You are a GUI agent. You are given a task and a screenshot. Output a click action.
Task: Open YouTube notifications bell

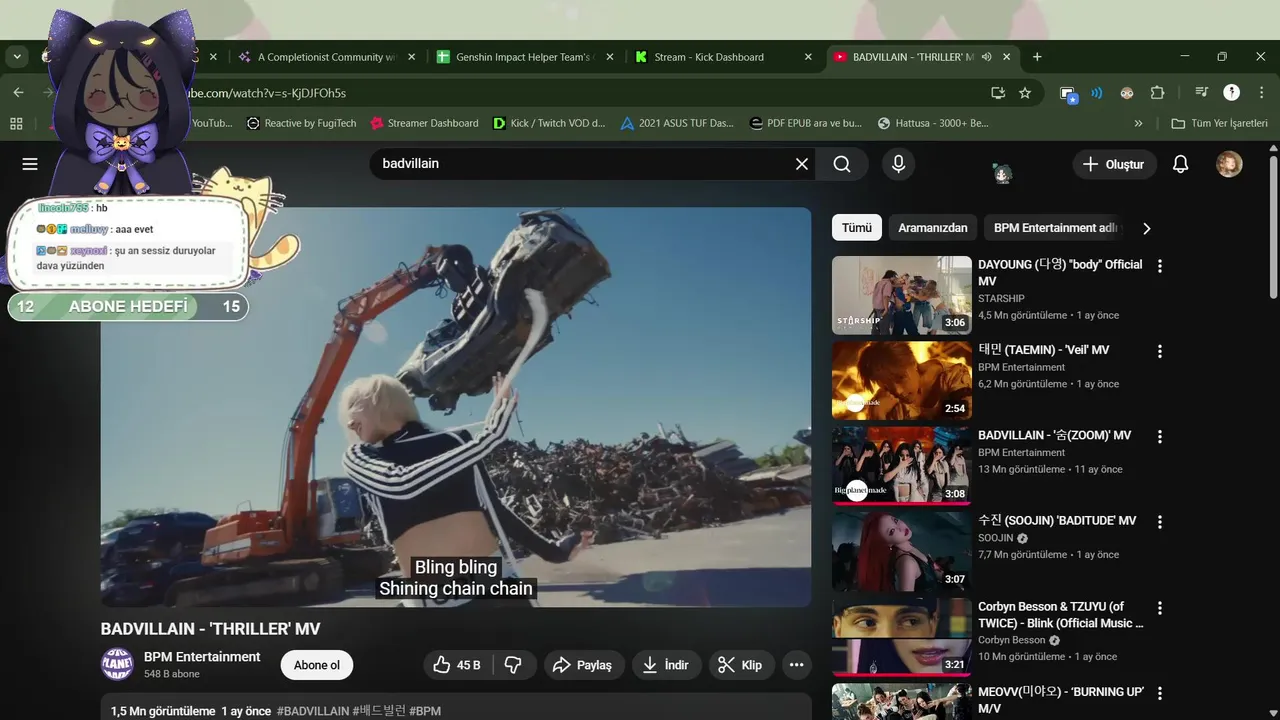click(x=1180, y=164)
